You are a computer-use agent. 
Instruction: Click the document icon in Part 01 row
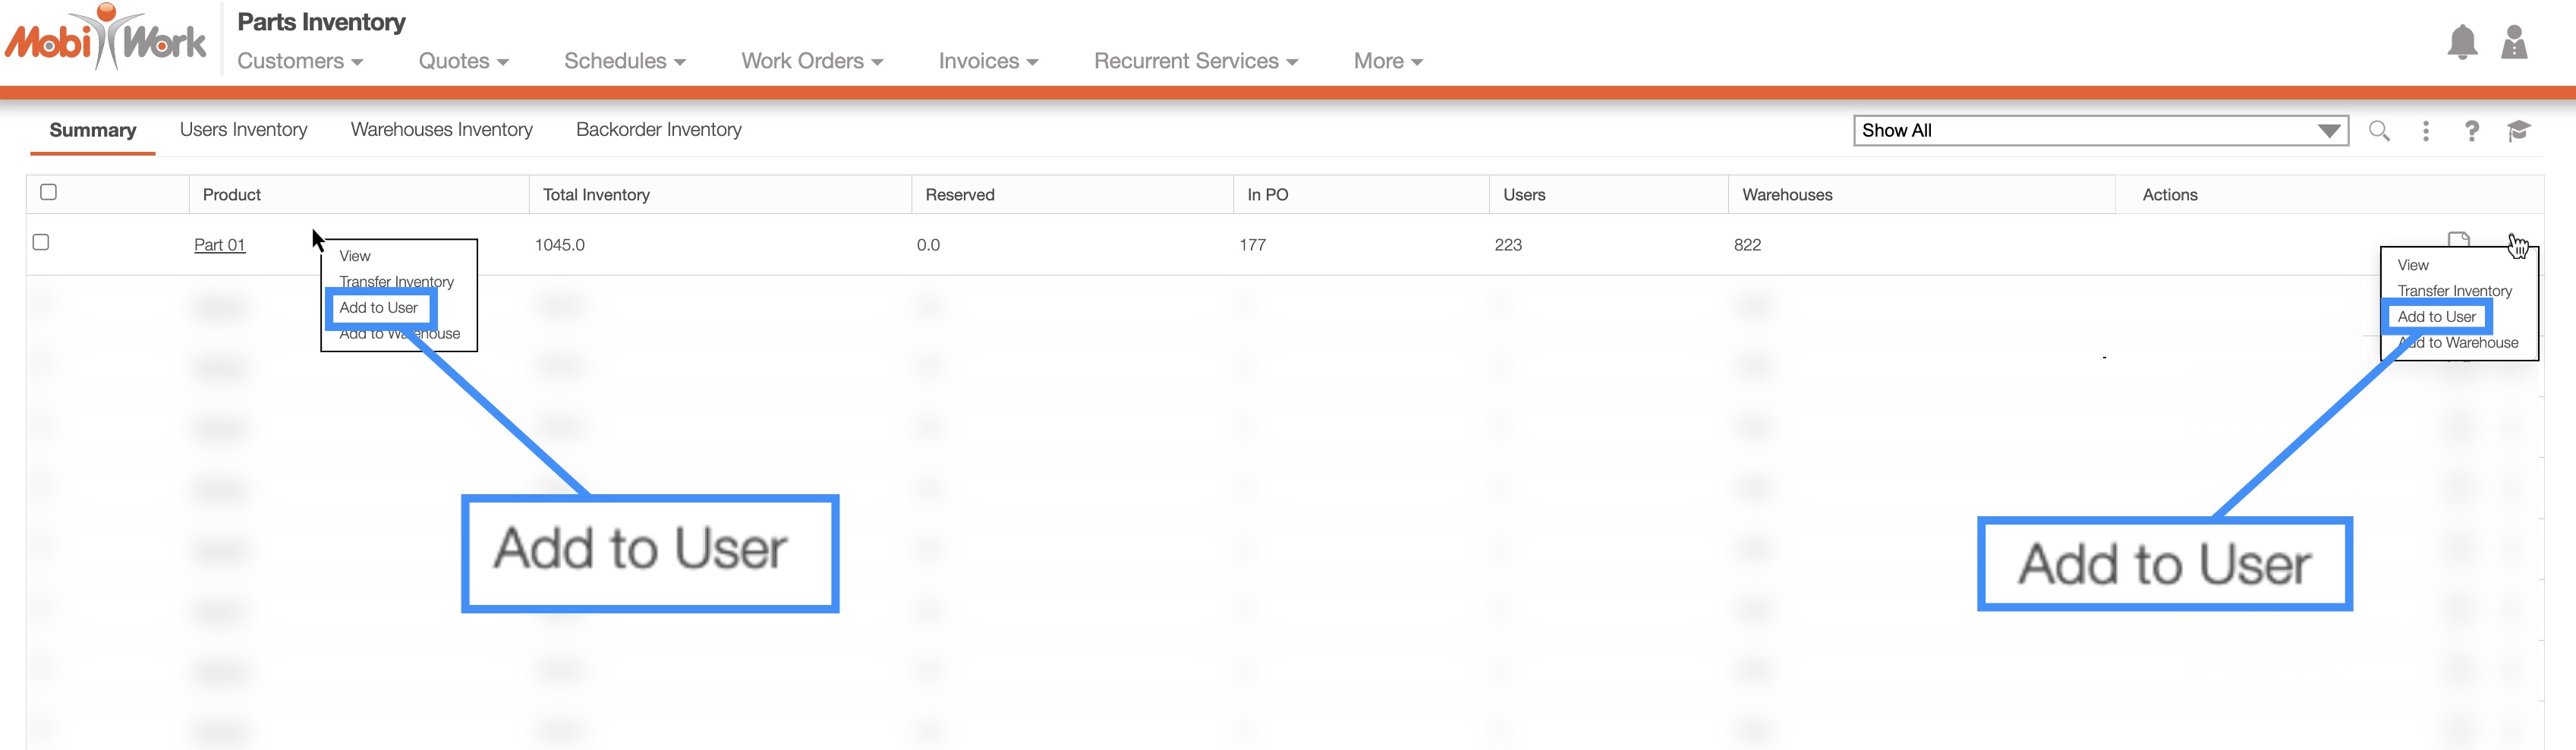pos(2458,239)
